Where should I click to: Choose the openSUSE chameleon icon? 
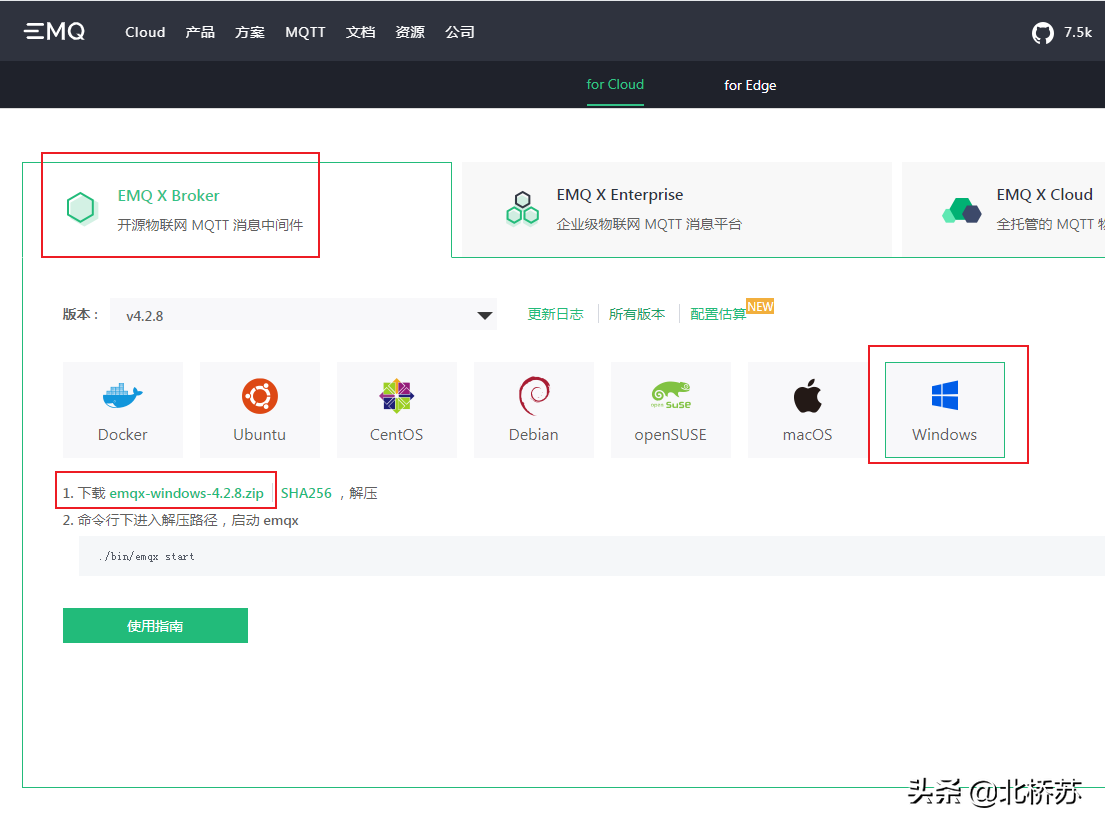[670, 395]
